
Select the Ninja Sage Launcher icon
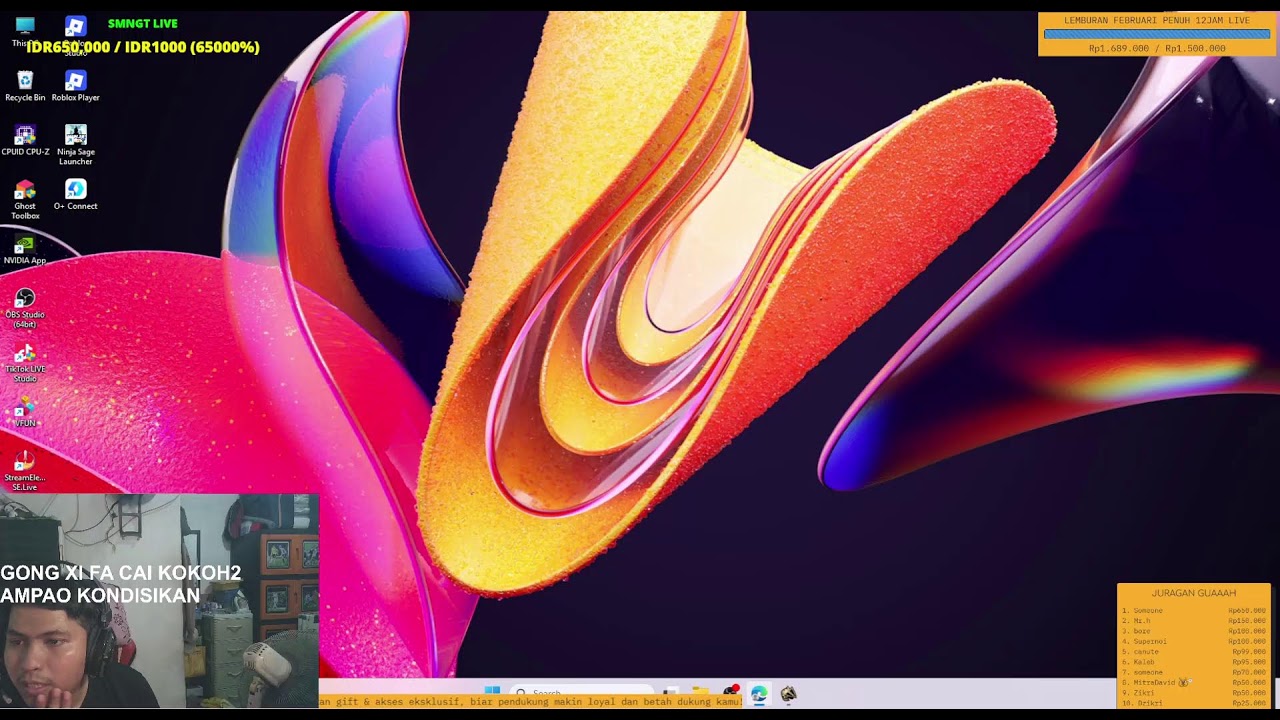(75, 145)
